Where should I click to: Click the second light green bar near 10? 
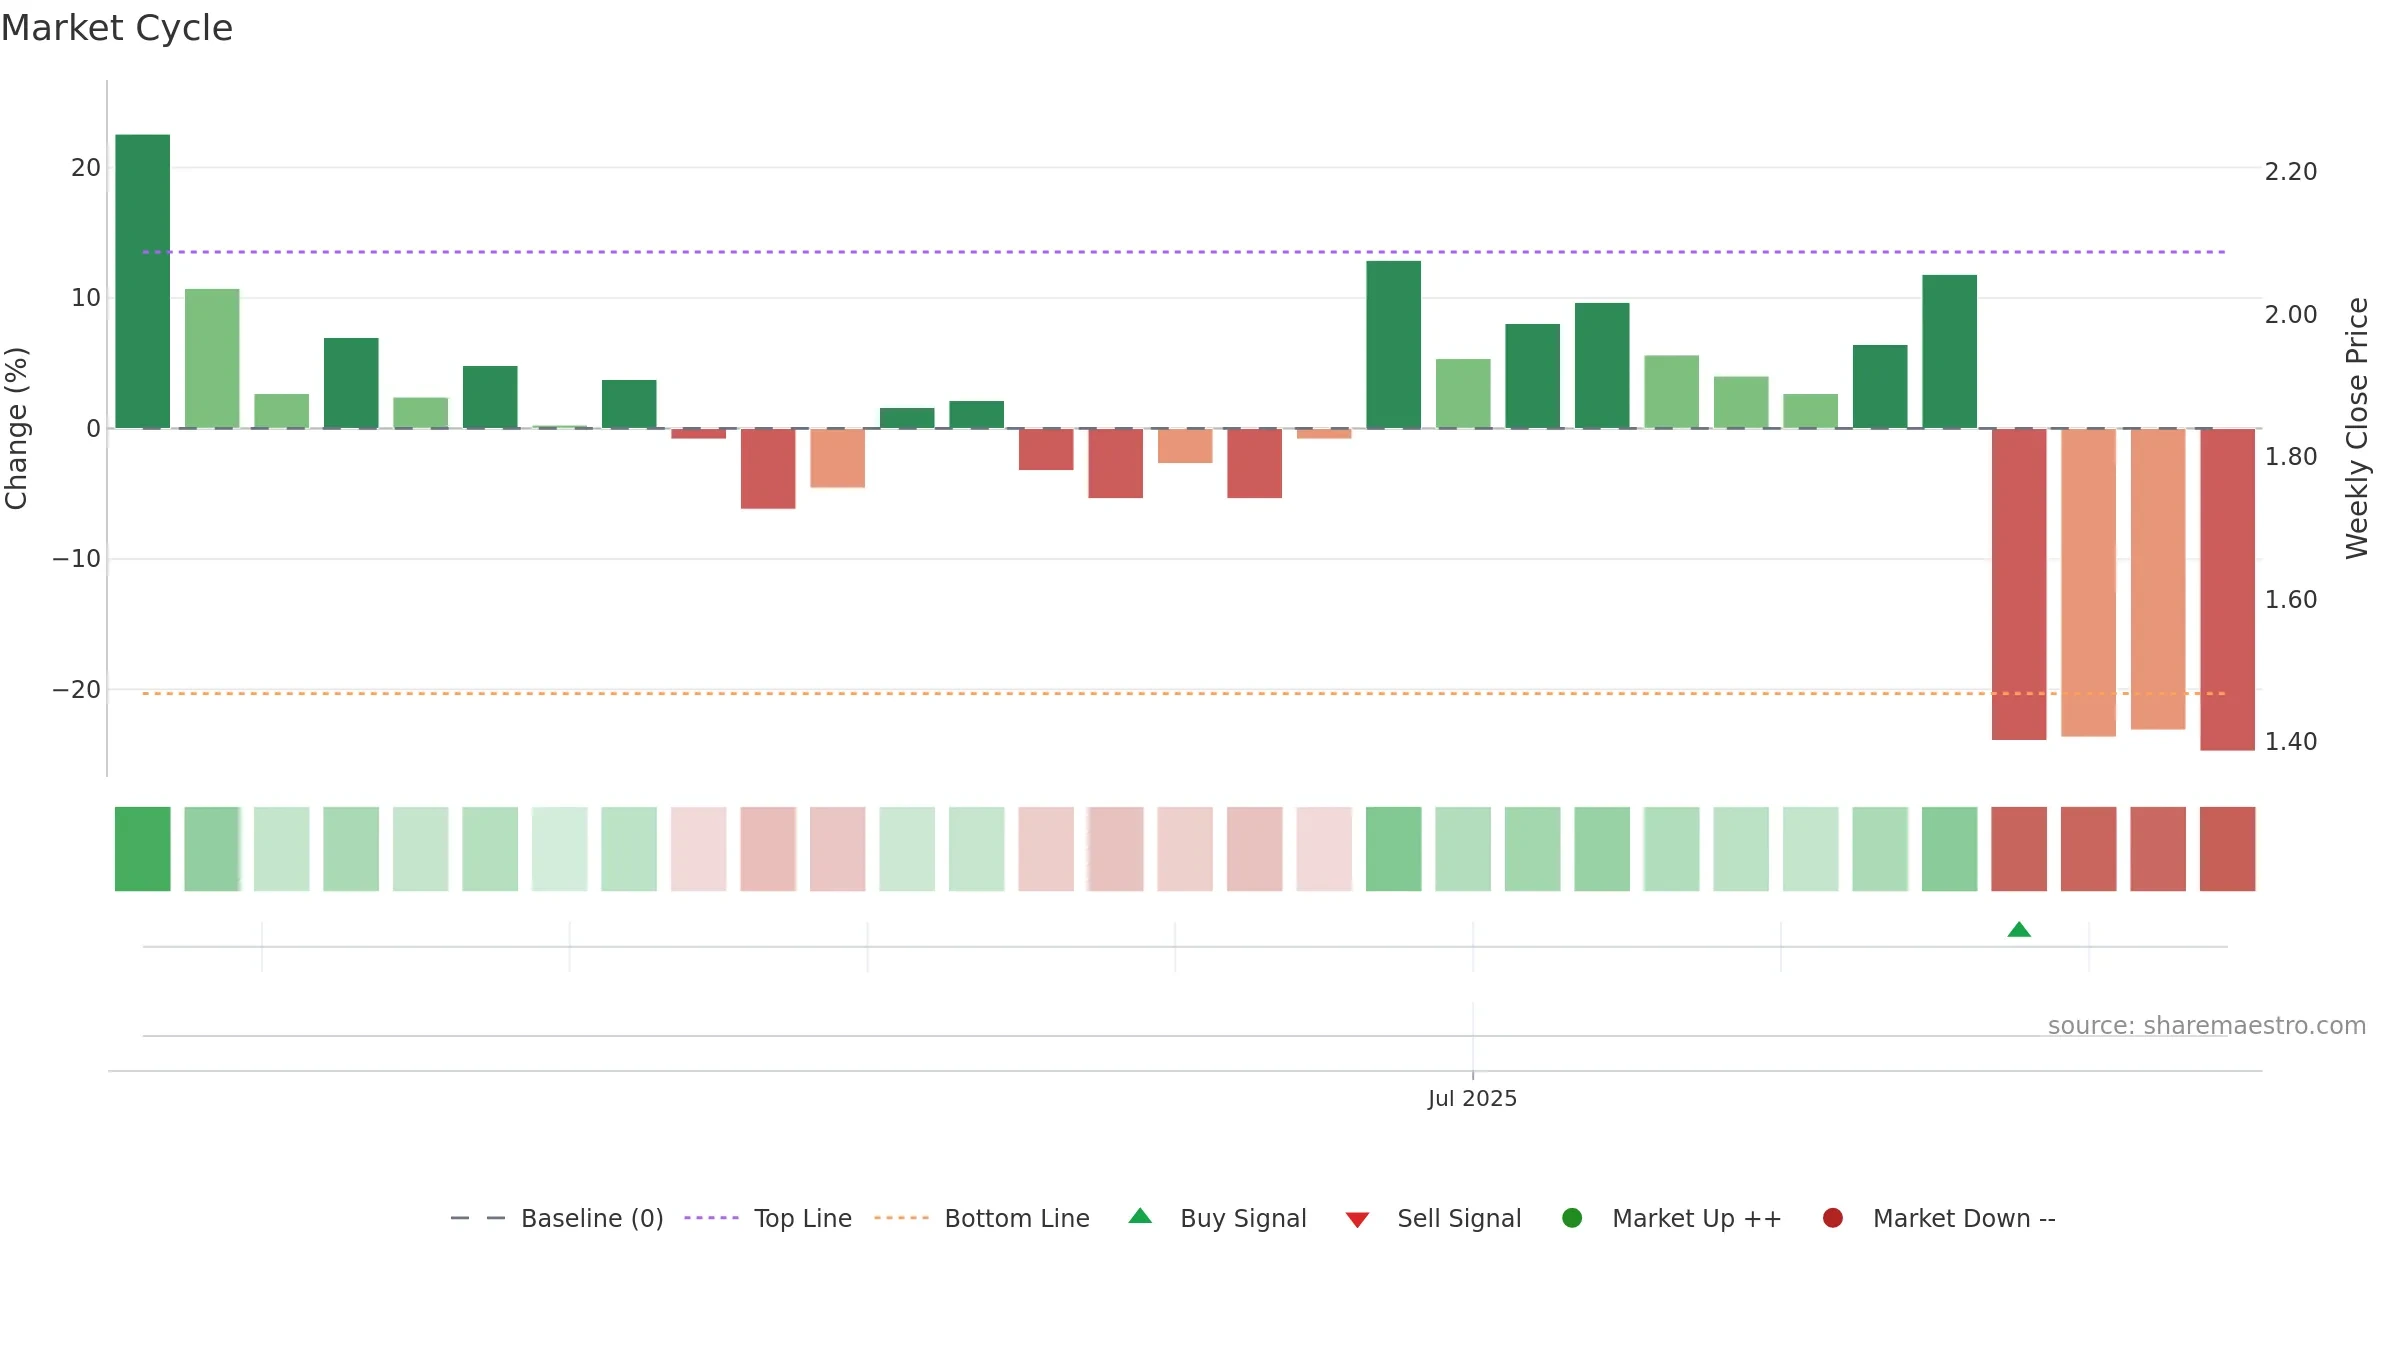(x=212, y=358)
